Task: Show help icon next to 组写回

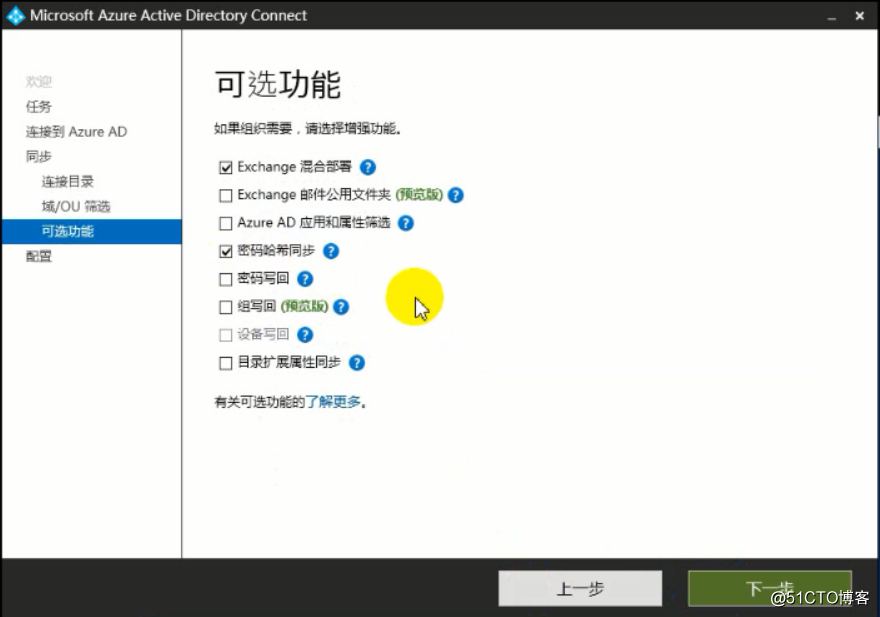Action: point(341,307)
